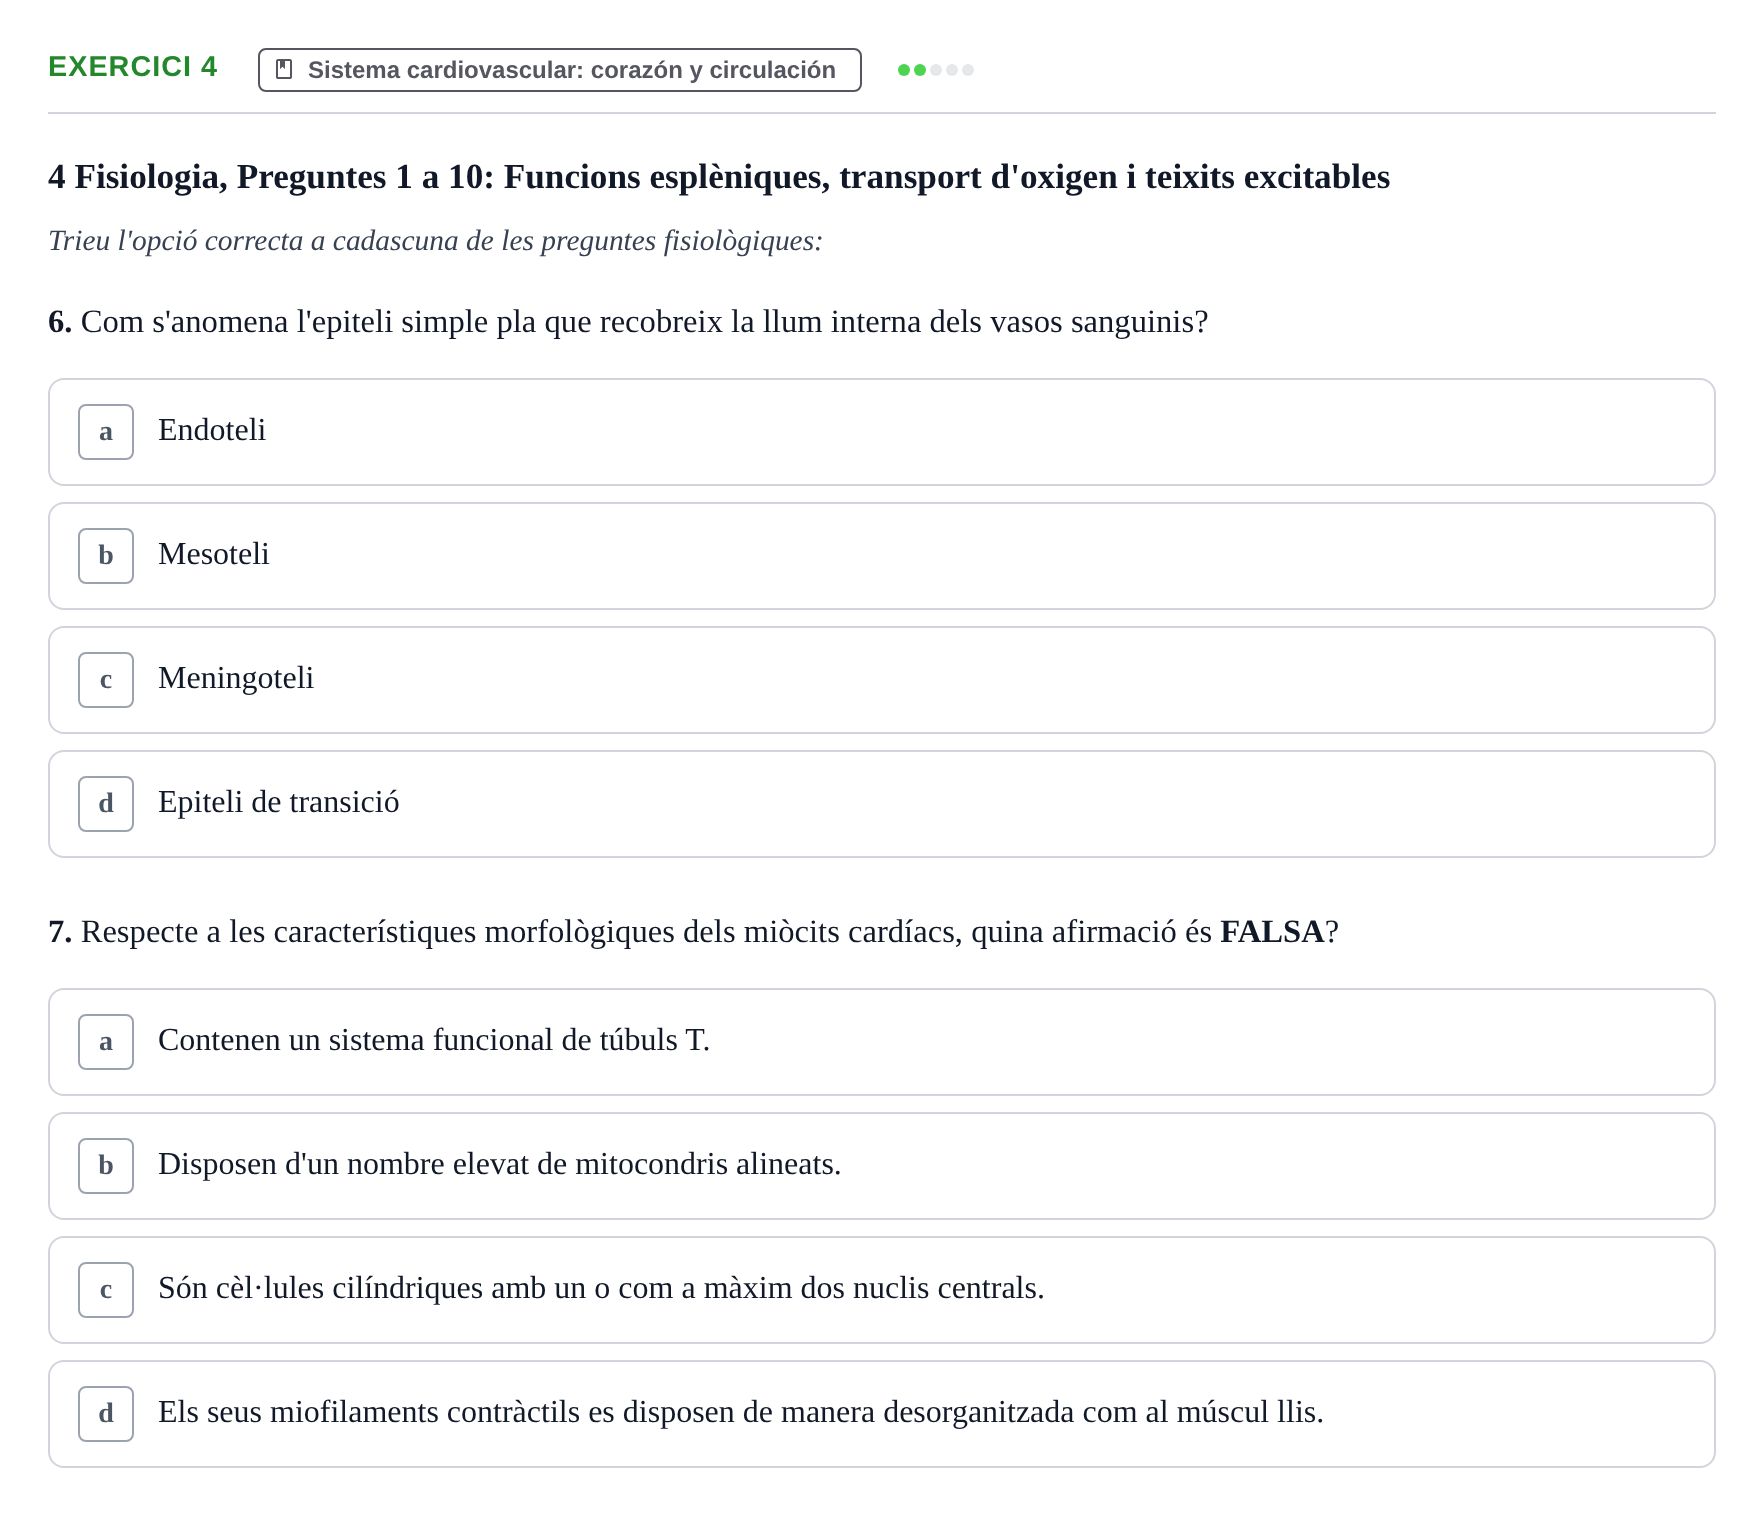Choose 'Contenen un sistema funcional de túbuls T.'

[882, 1042]
